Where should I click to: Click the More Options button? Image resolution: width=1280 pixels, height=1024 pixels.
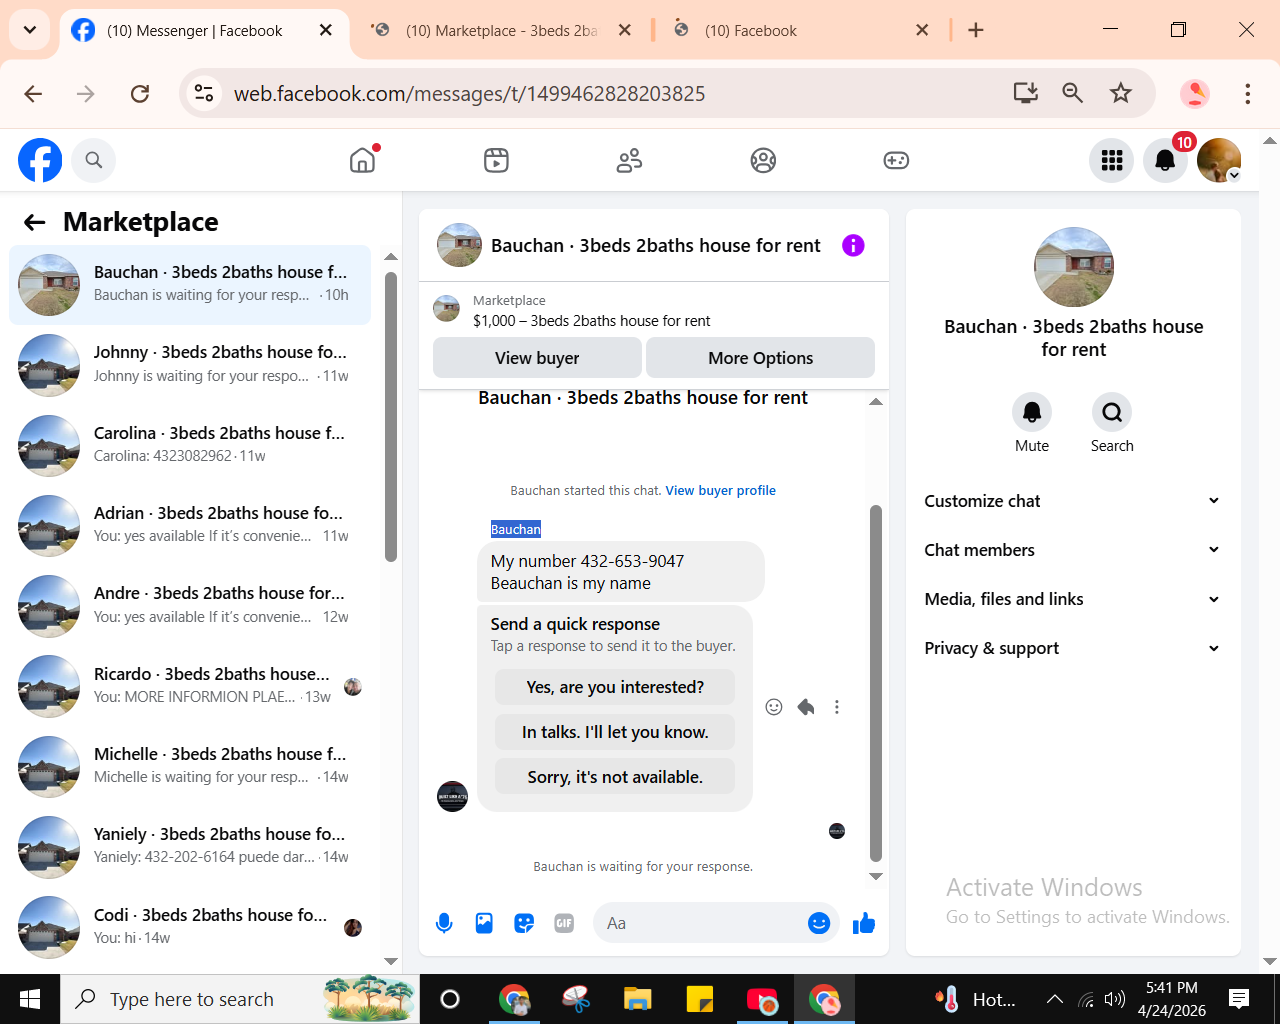pos(760,358)
